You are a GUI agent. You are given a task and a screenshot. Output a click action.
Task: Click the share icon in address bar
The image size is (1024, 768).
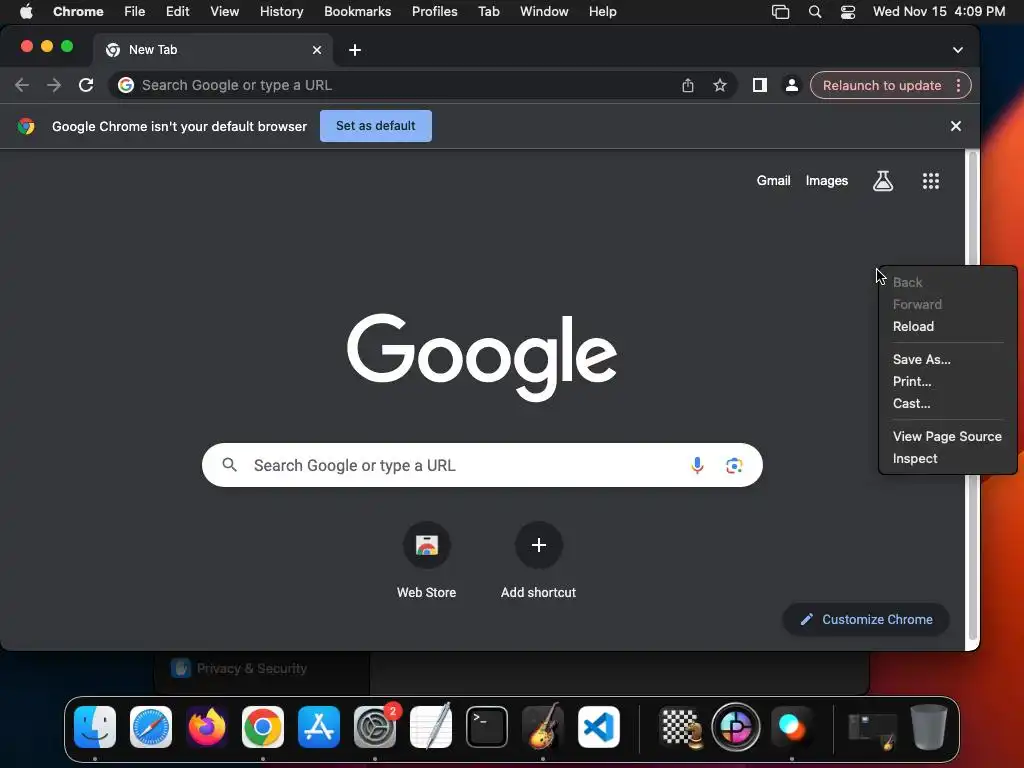688,85
